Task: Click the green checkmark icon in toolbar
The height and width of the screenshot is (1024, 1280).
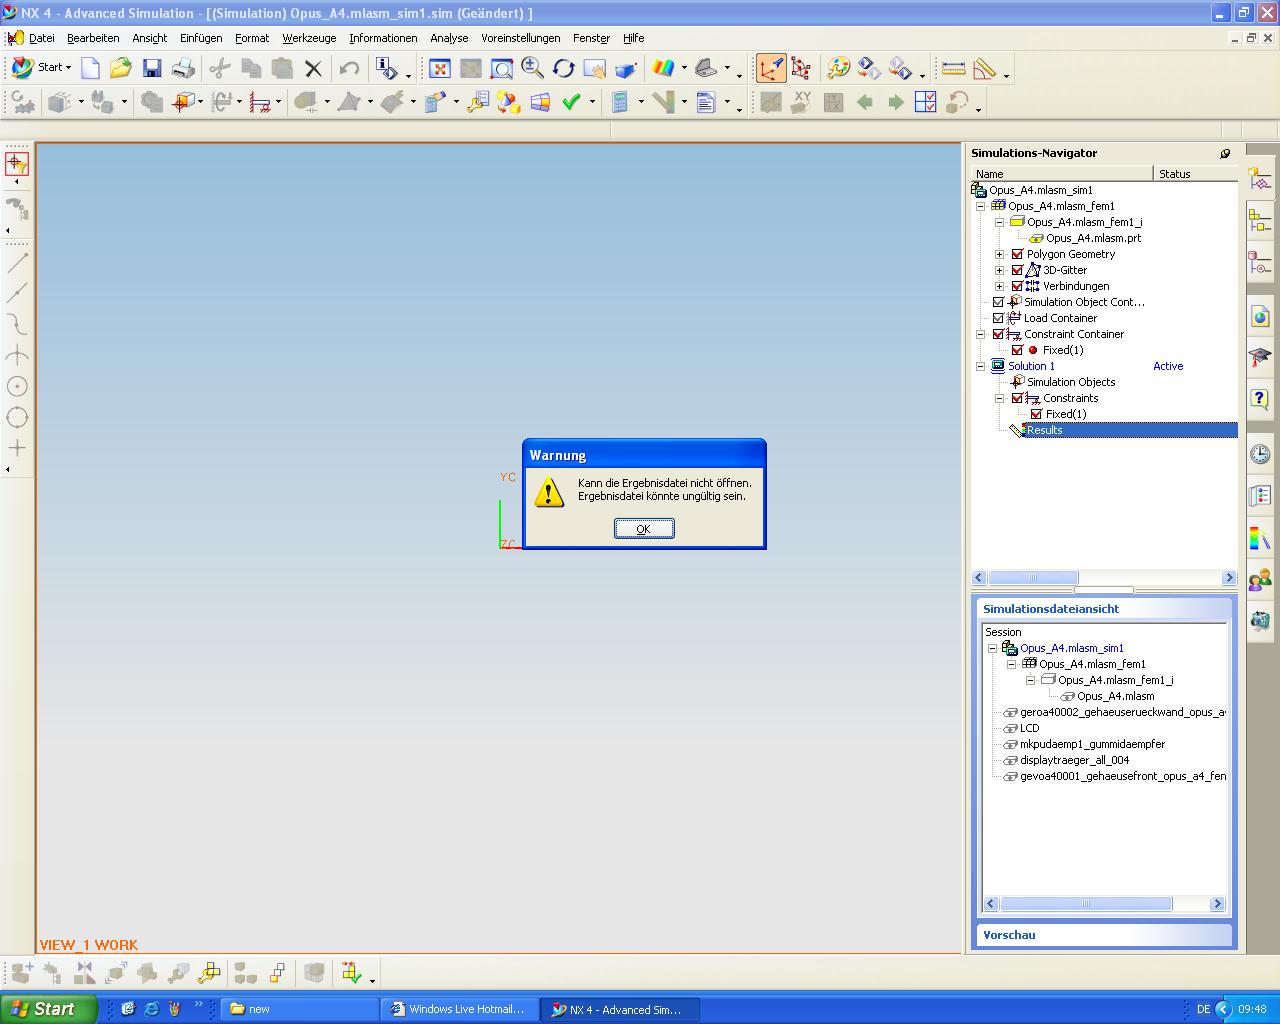Action: [572, 102]
